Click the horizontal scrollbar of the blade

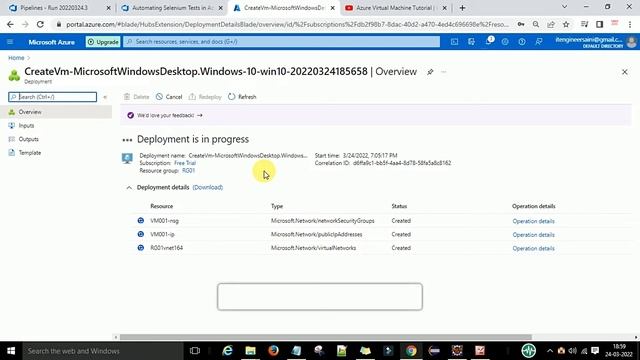click(x=325, y=337)
